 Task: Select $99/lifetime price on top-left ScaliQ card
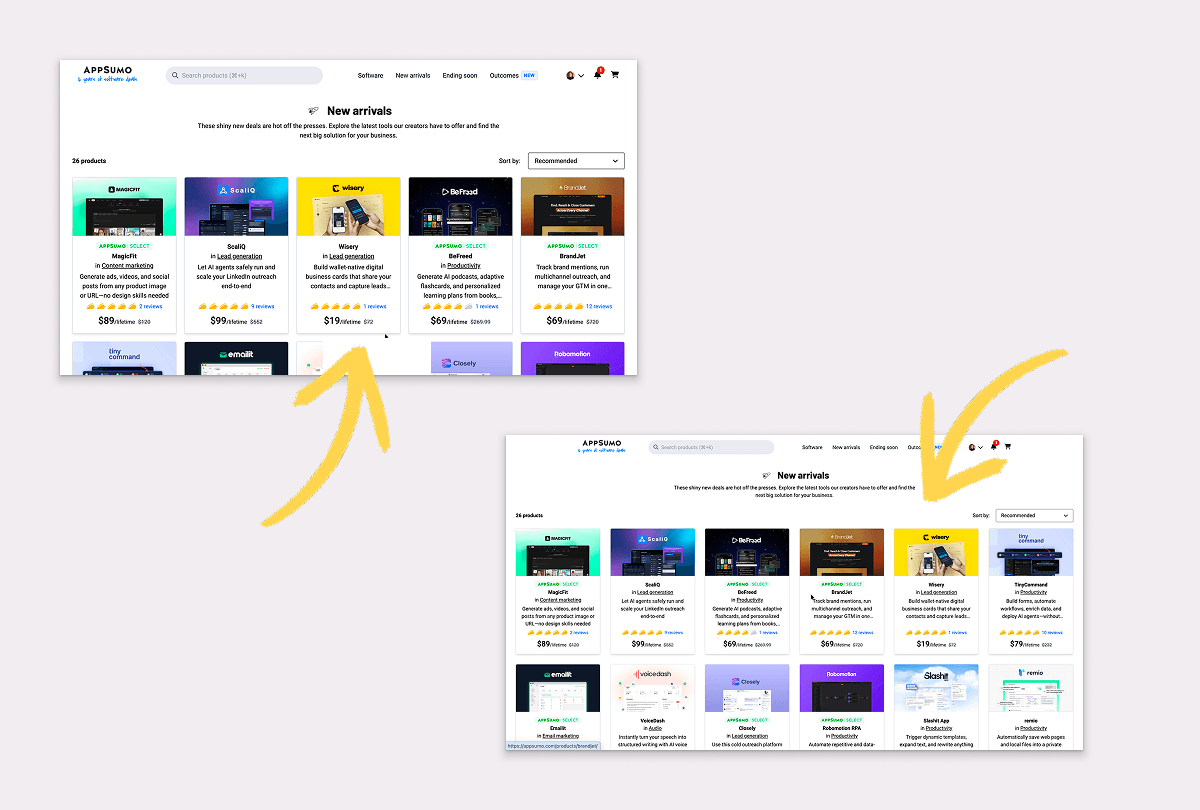[229, 321]
